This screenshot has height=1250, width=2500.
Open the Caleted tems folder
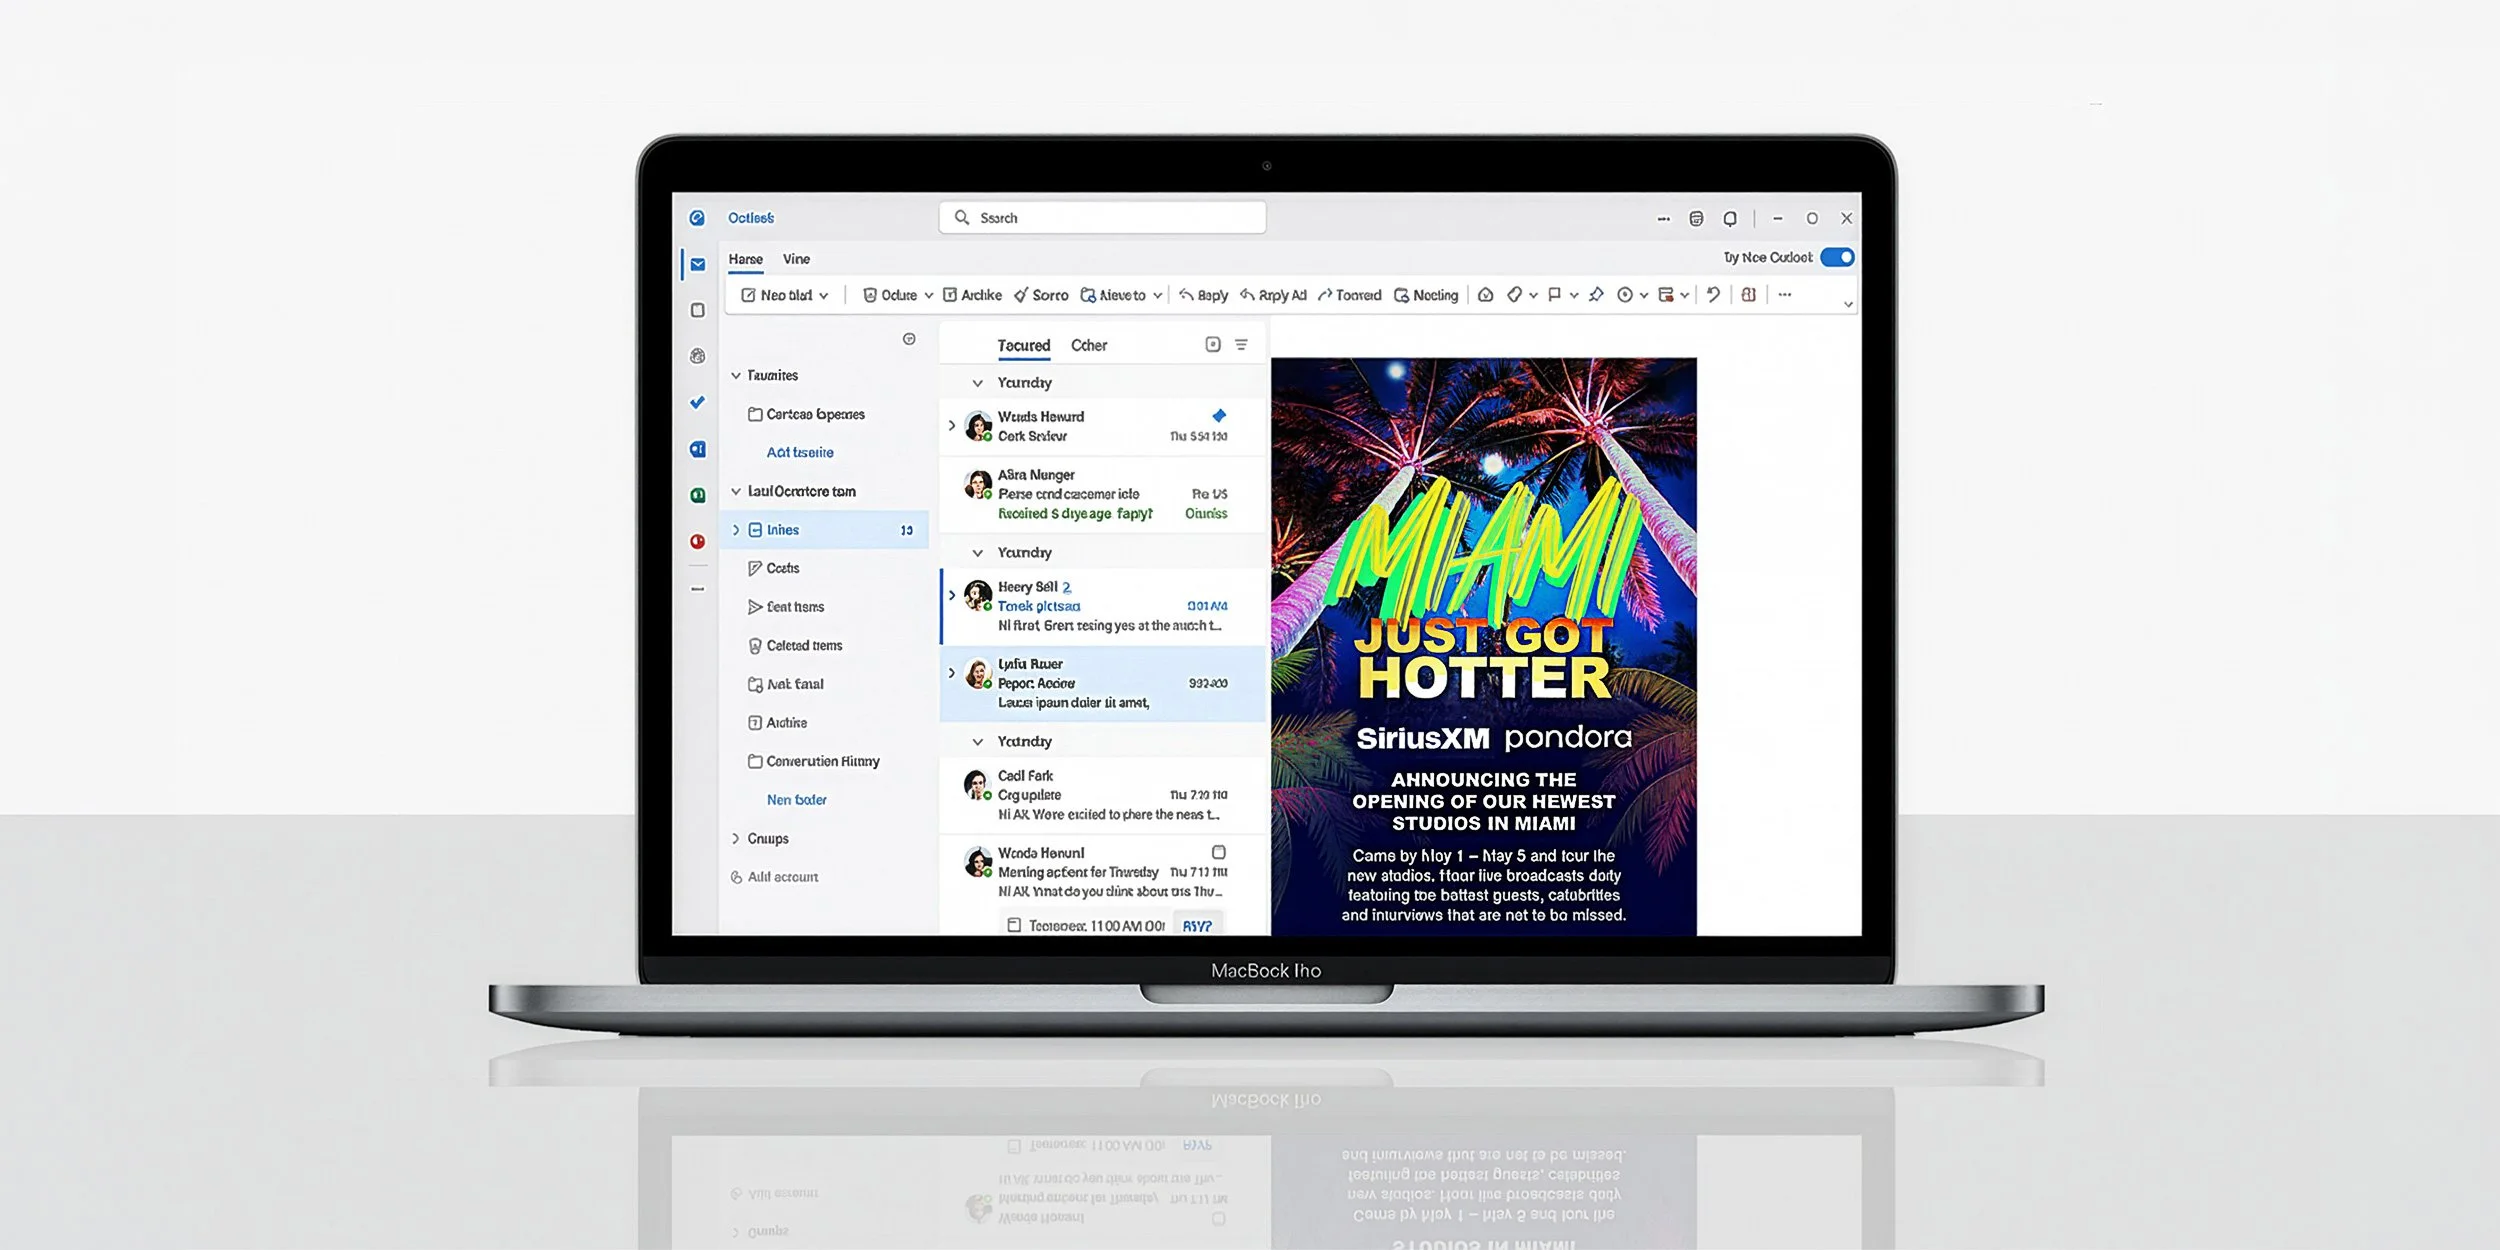click(825, 646)
